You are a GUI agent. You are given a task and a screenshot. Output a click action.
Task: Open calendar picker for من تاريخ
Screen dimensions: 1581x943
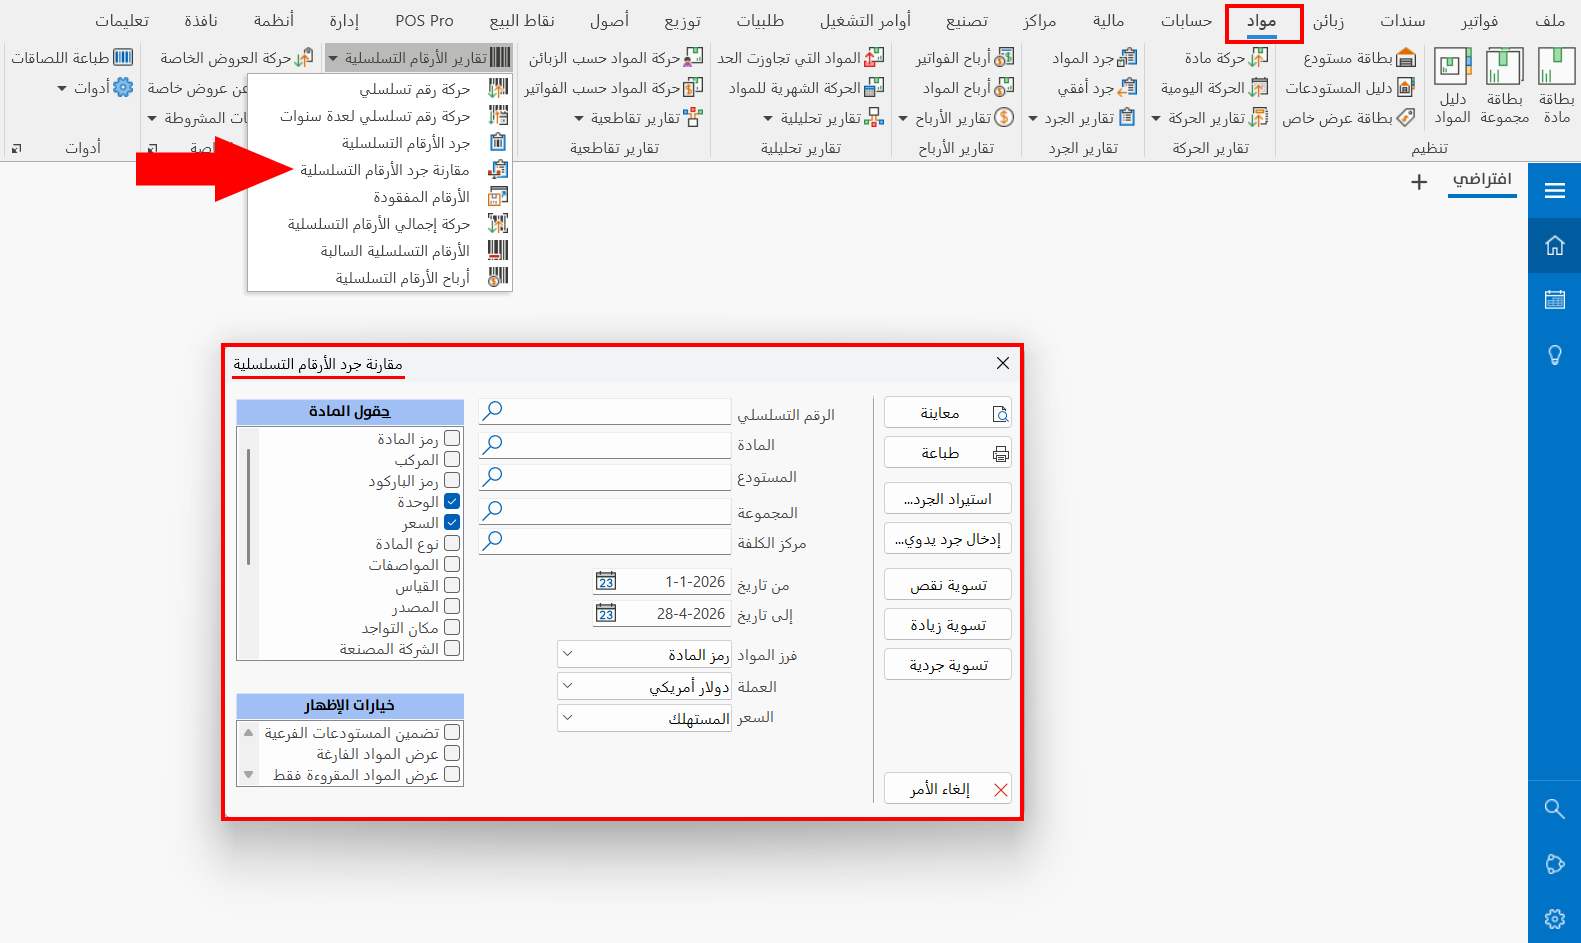point(606,582)
